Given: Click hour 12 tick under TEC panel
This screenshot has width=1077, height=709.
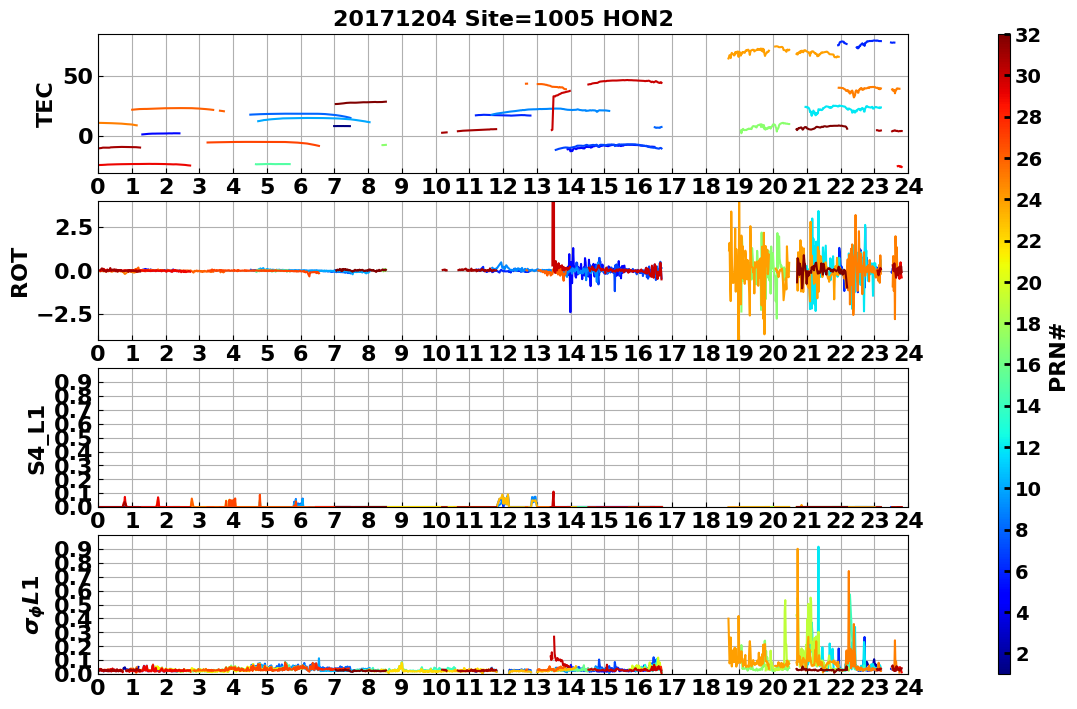Looking at the screenshot, I should 503,186.
